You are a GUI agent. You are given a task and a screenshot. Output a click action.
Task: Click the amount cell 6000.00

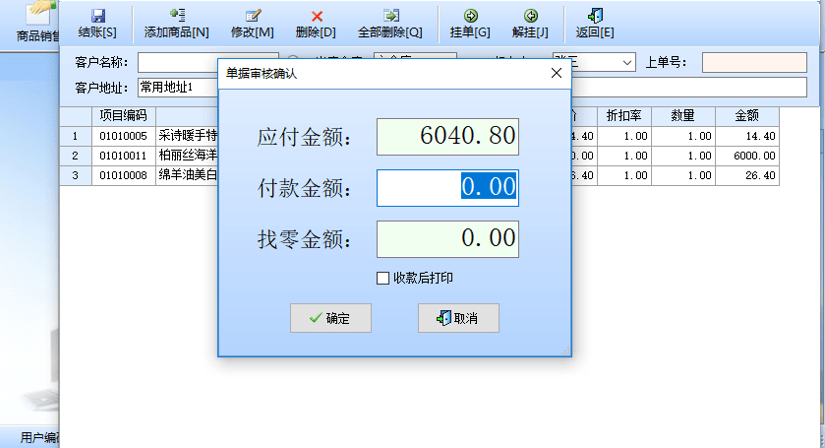tap(747, 156)
